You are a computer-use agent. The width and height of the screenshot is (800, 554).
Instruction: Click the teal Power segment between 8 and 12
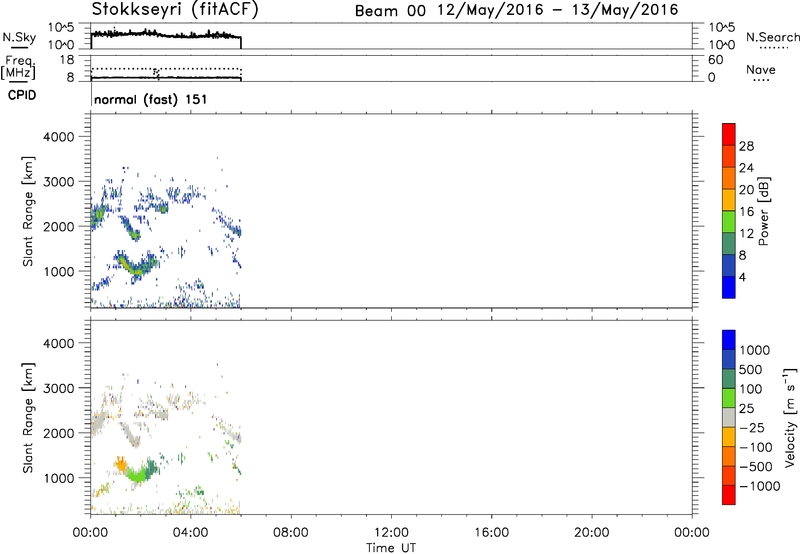[x=729, y=243]
